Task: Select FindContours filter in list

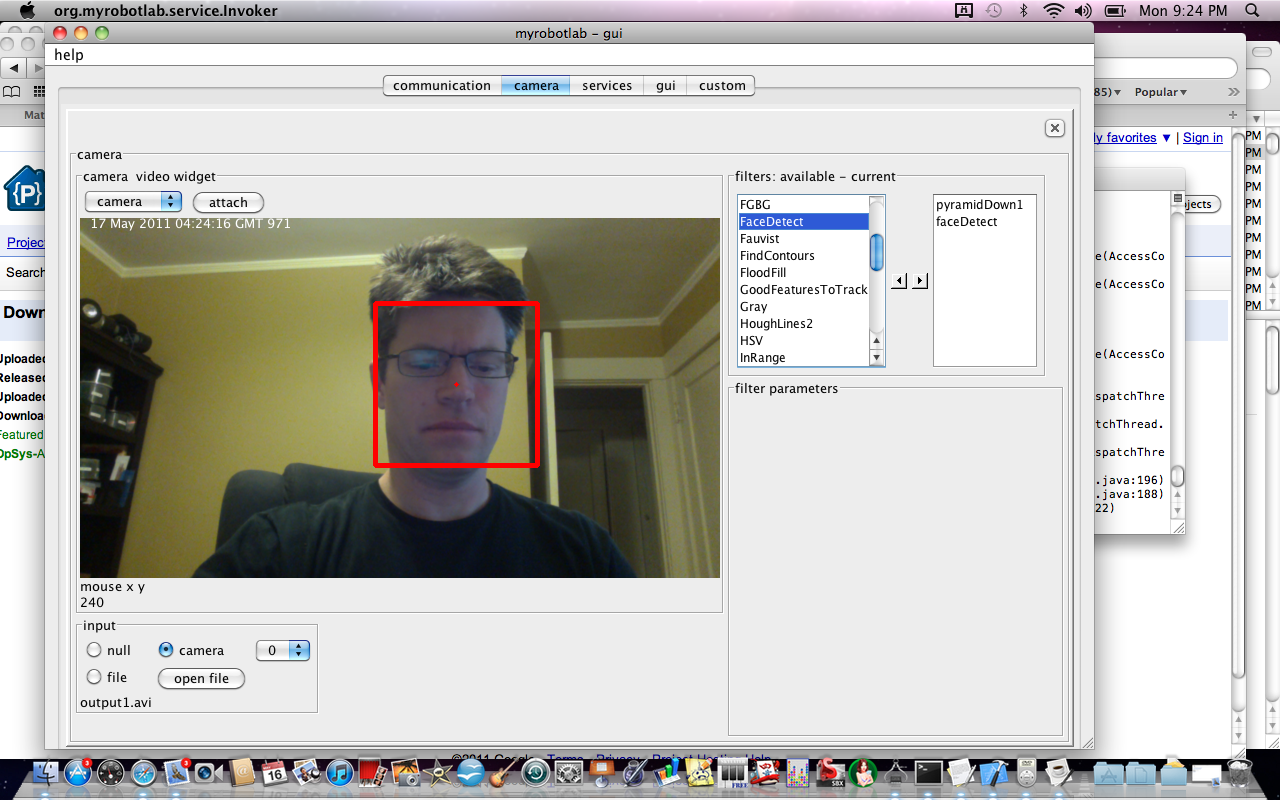Action: tap(804, 256)
